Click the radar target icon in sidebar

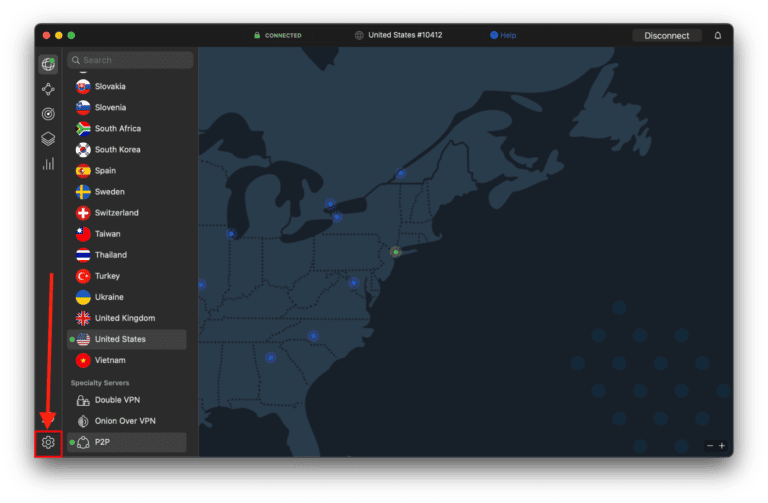(x=48, y=114)
